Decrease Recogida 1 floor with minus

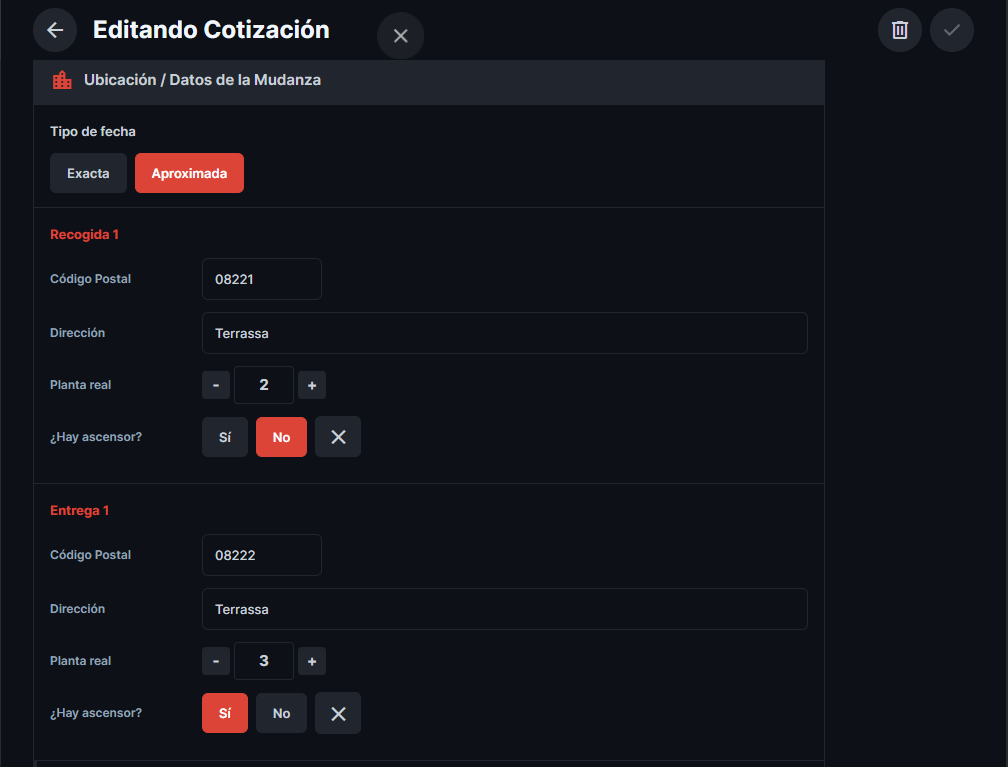pyautogui.click(x=216, y=385)
